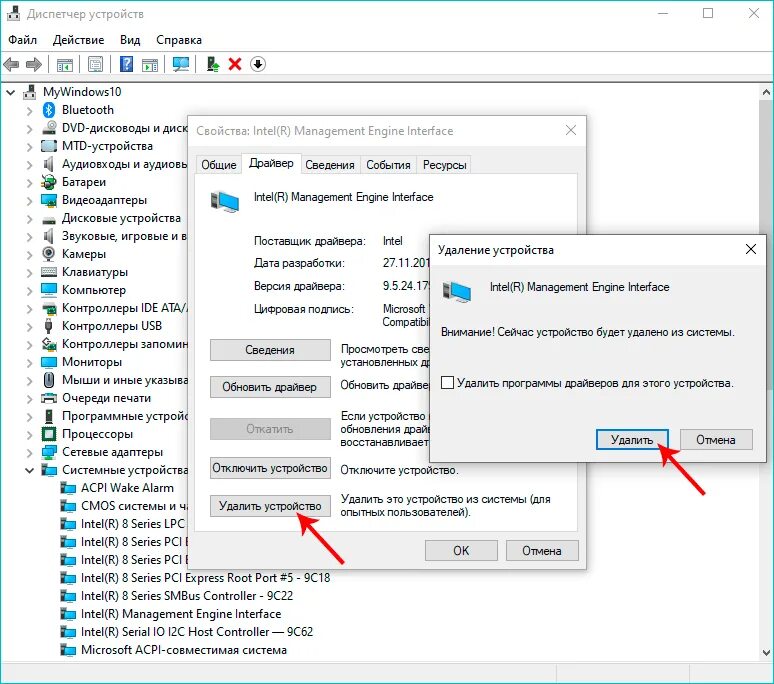Viewport: 774px width, 684px height.
Task: Expand the Камеры category
Action: [30, 255]
